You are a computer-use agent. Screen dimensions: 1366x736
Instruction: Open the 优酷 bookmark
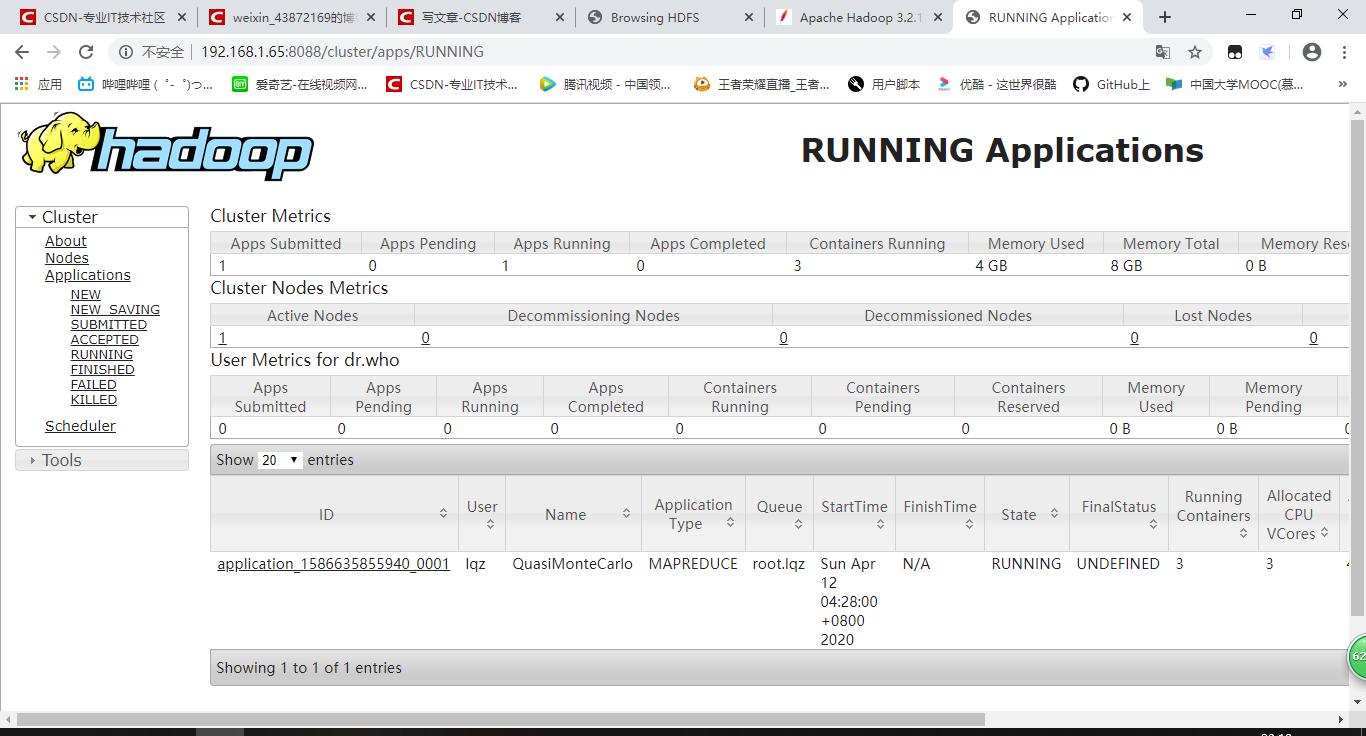coord(996,85)
